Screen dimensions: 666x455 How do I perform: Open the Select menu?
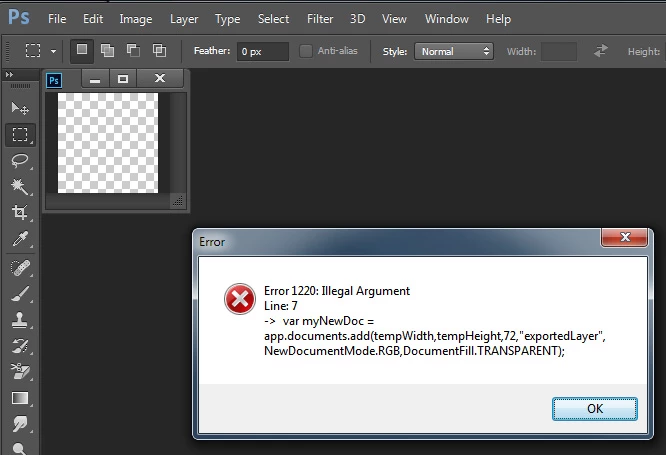tap(273, 19)
